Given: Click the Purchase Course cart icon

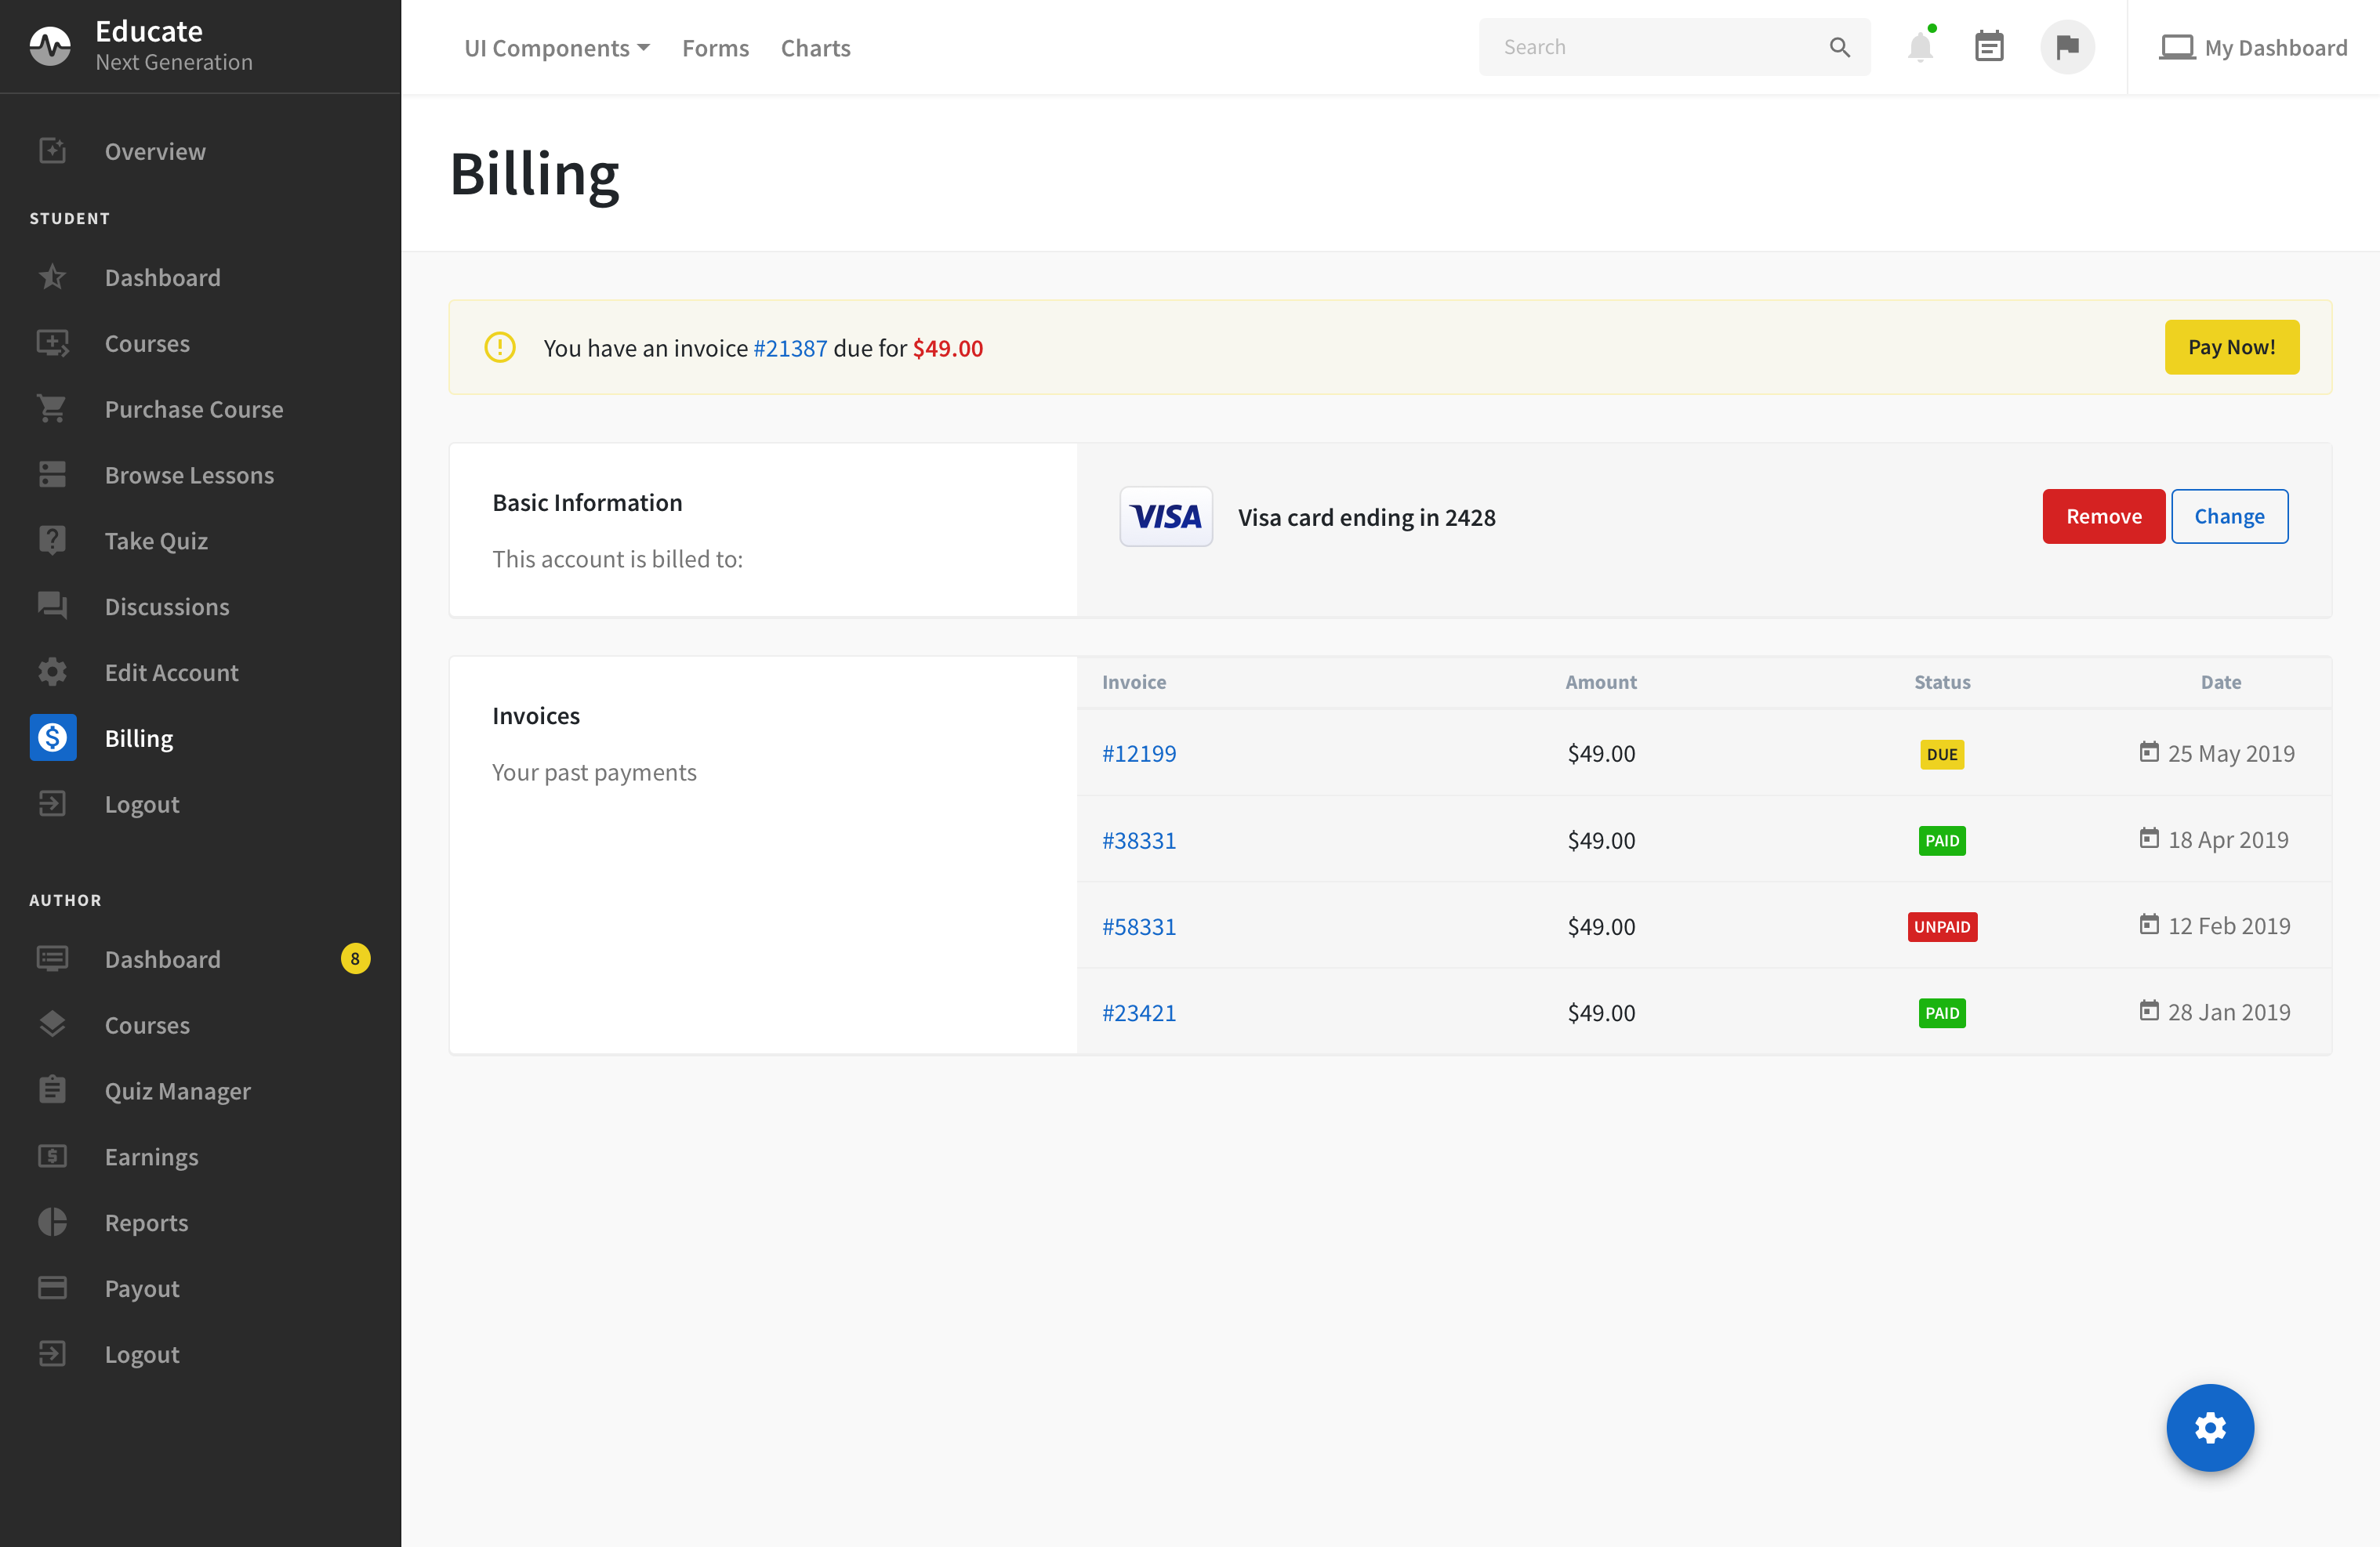Looking at the screenshot, I should [x=52, y=409].
